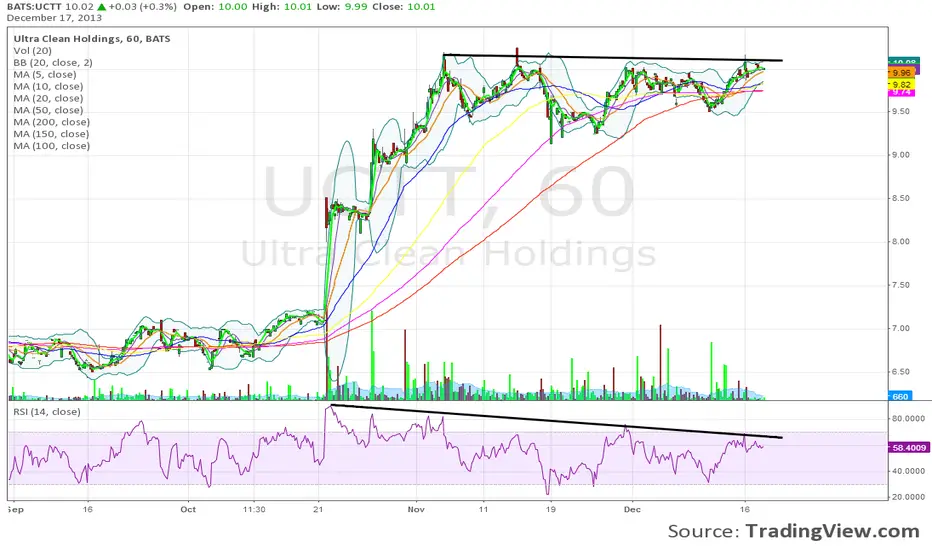Click the 19 label on the time axis
The height and width of the screenshot is (550, 932).
coord(551,510)
